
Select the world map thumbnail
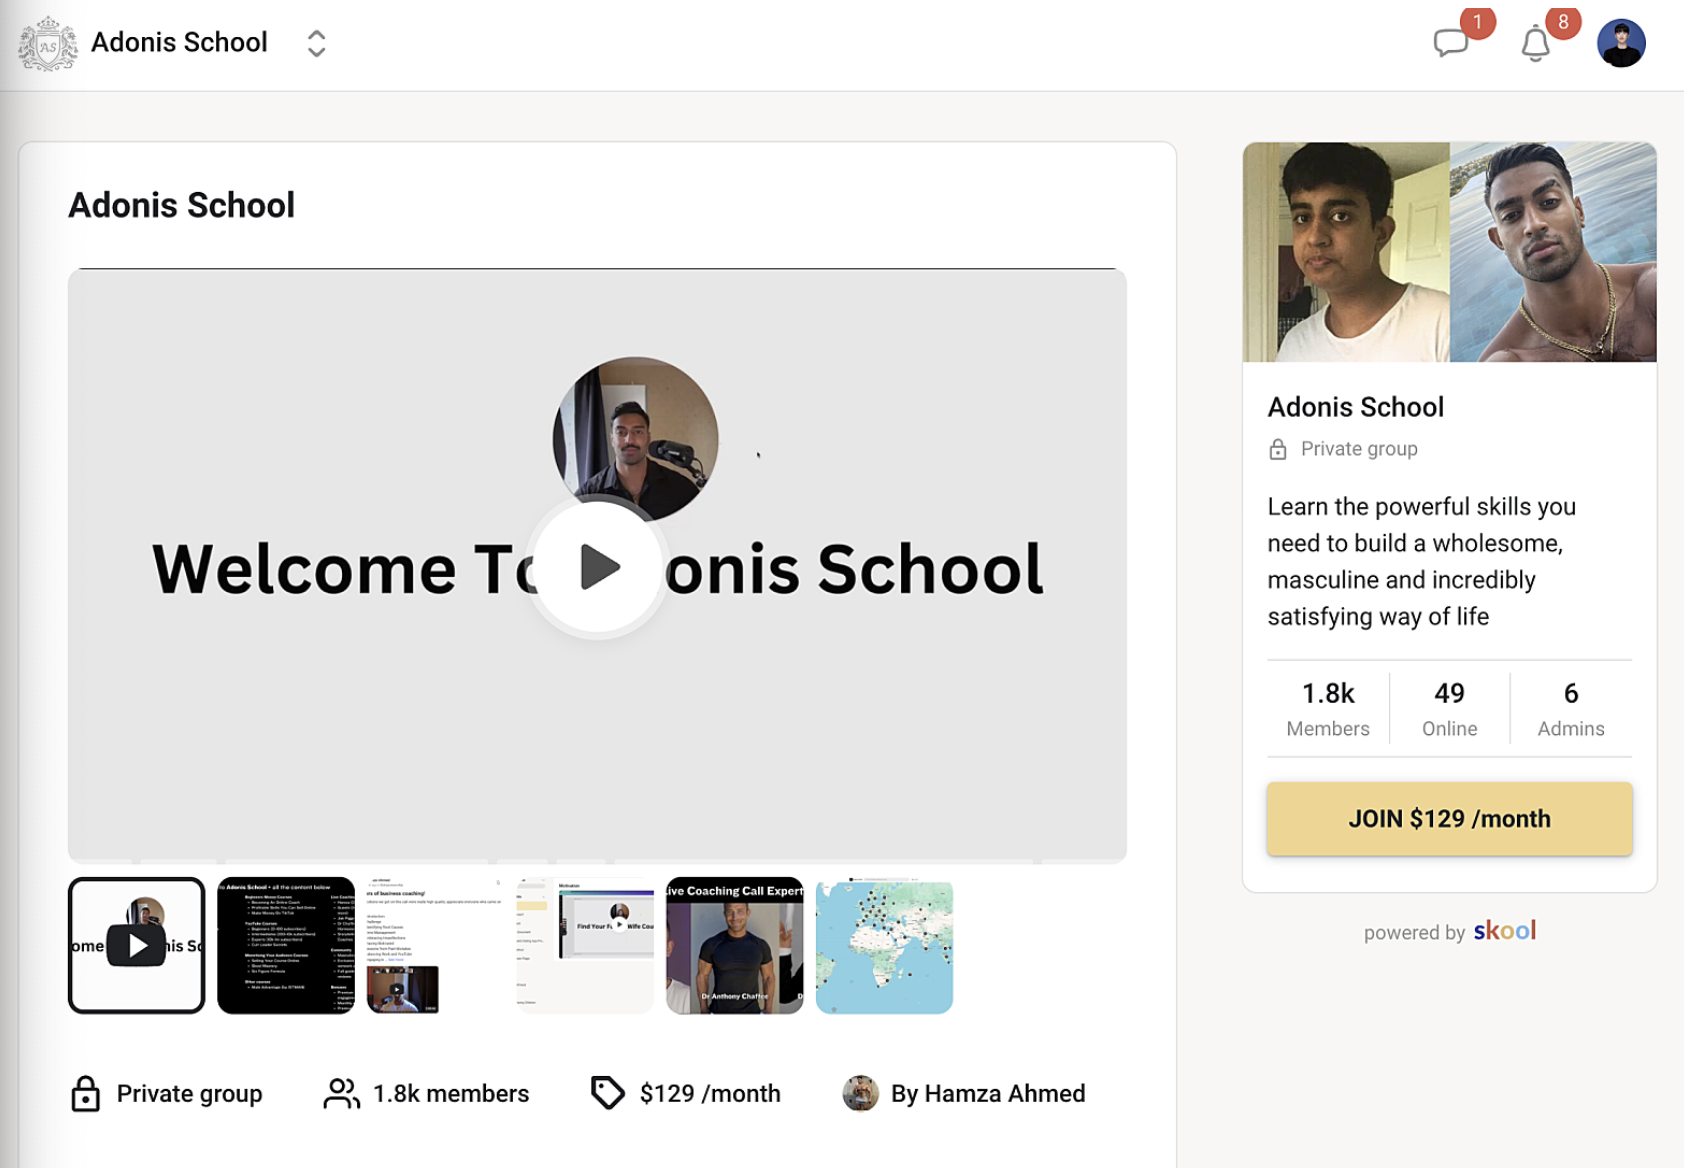coord(884,945)
